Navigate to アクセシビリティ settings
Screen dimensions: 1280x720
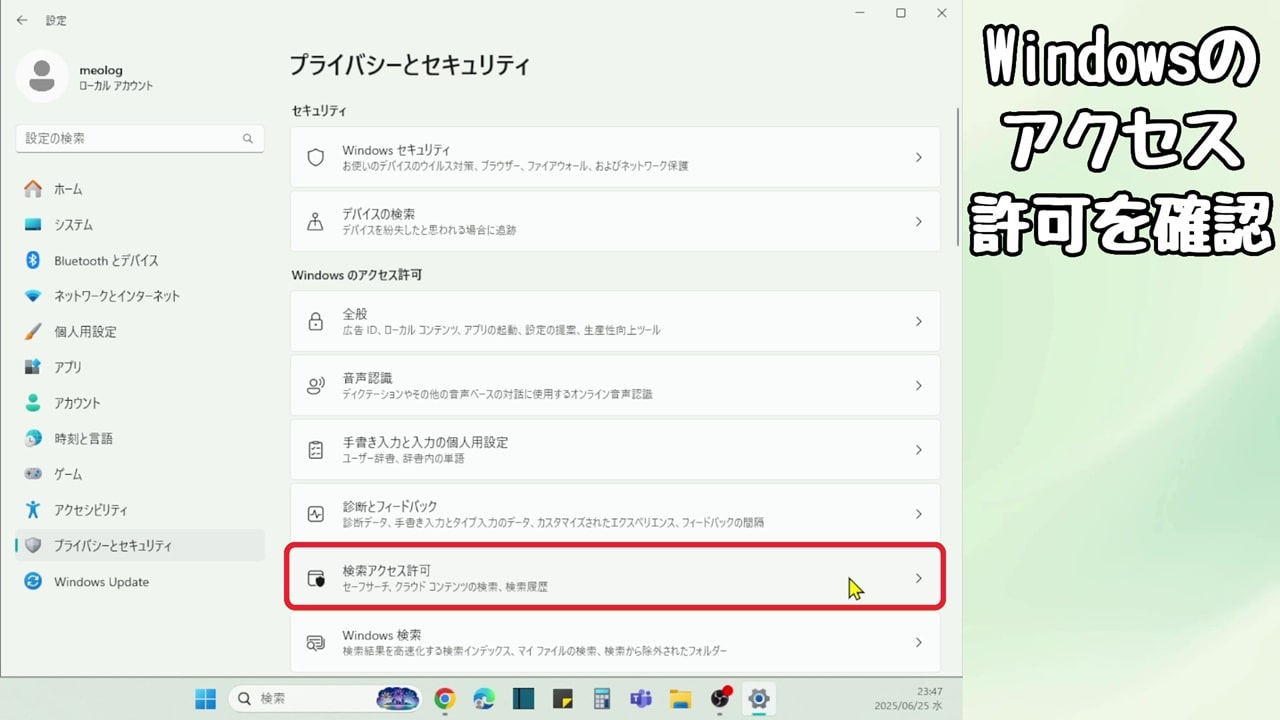[140, 510]
